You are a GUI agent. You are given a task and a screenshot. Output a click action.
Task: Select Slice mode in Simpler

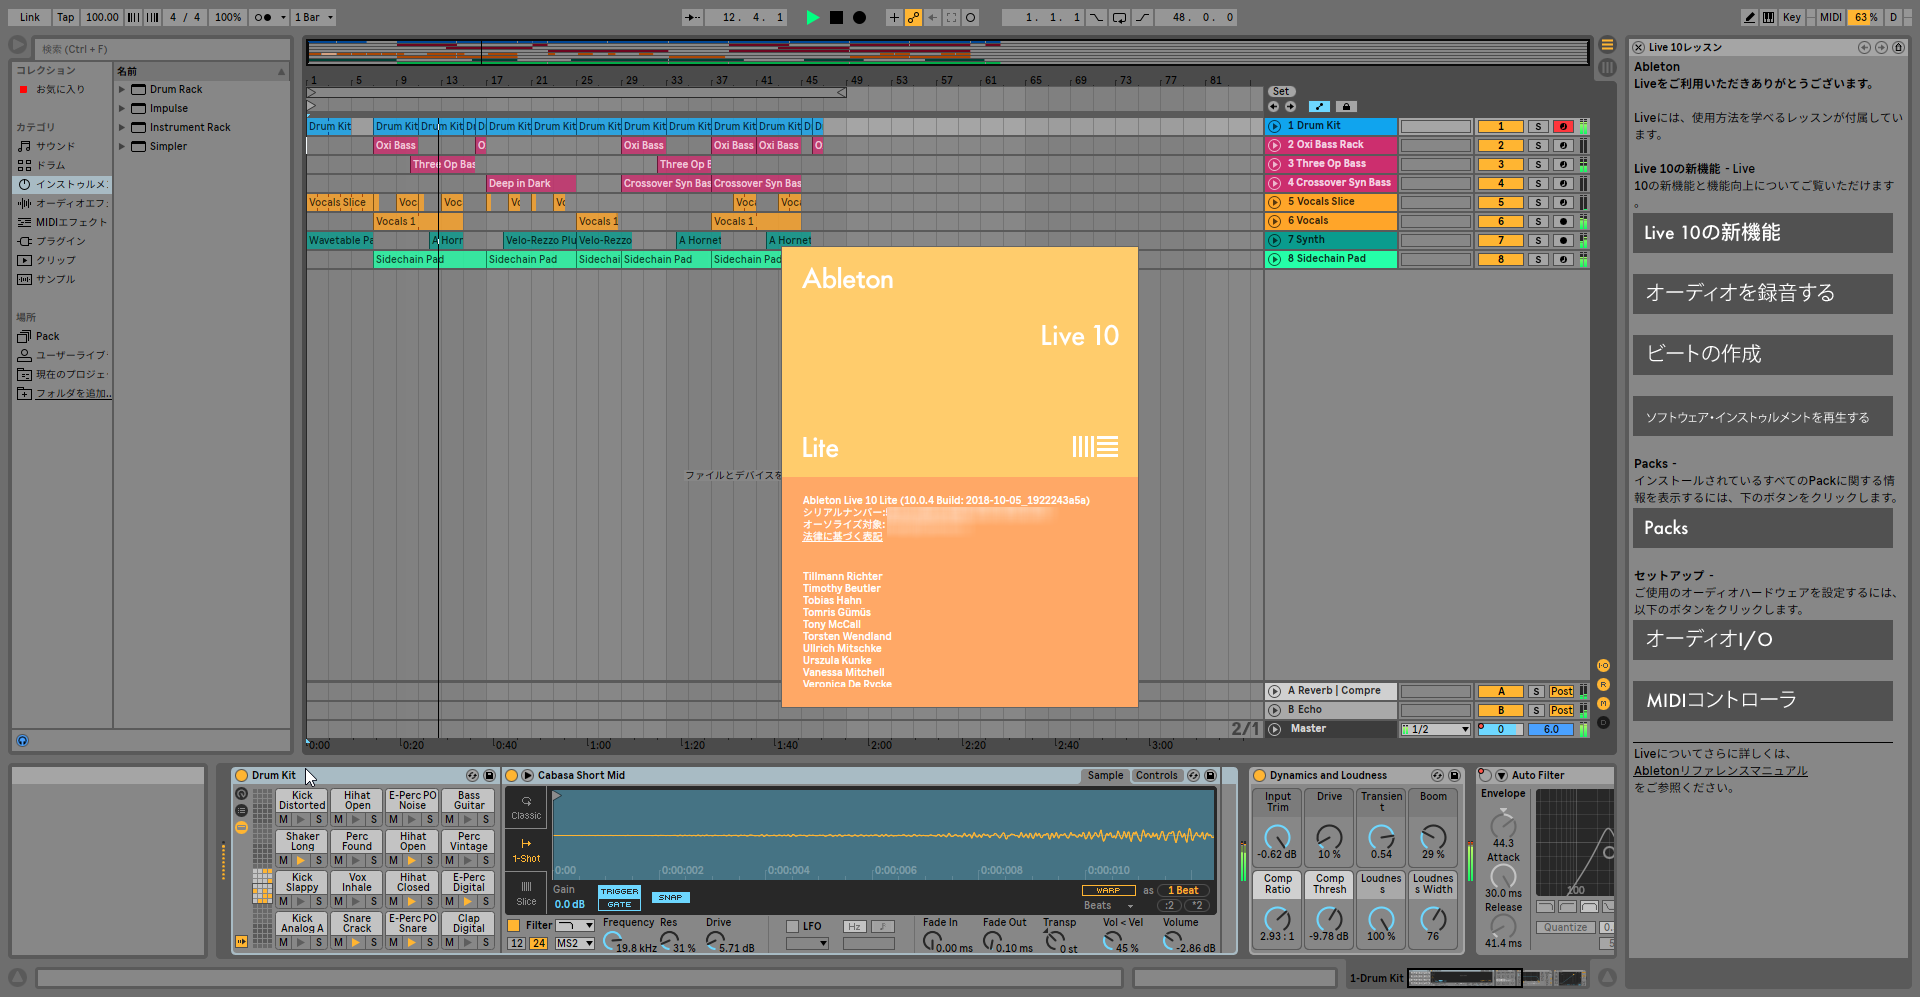pos(526,893)
